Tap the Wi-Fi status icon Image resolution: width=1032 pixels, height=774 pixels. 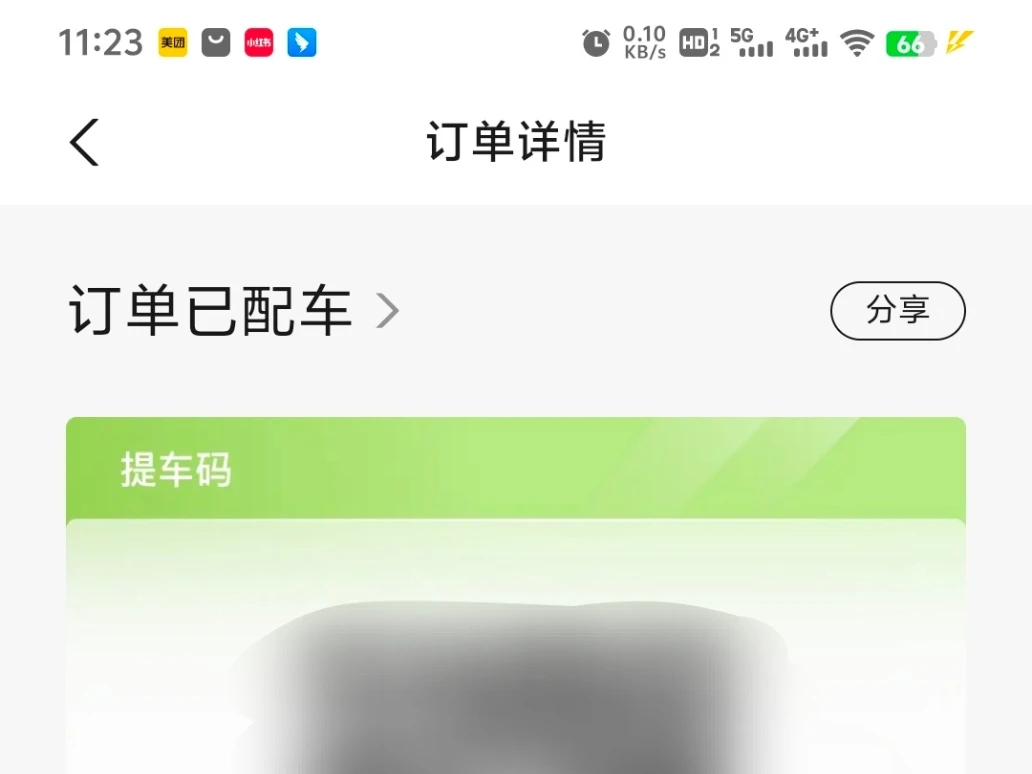click(x=857, y=43)
